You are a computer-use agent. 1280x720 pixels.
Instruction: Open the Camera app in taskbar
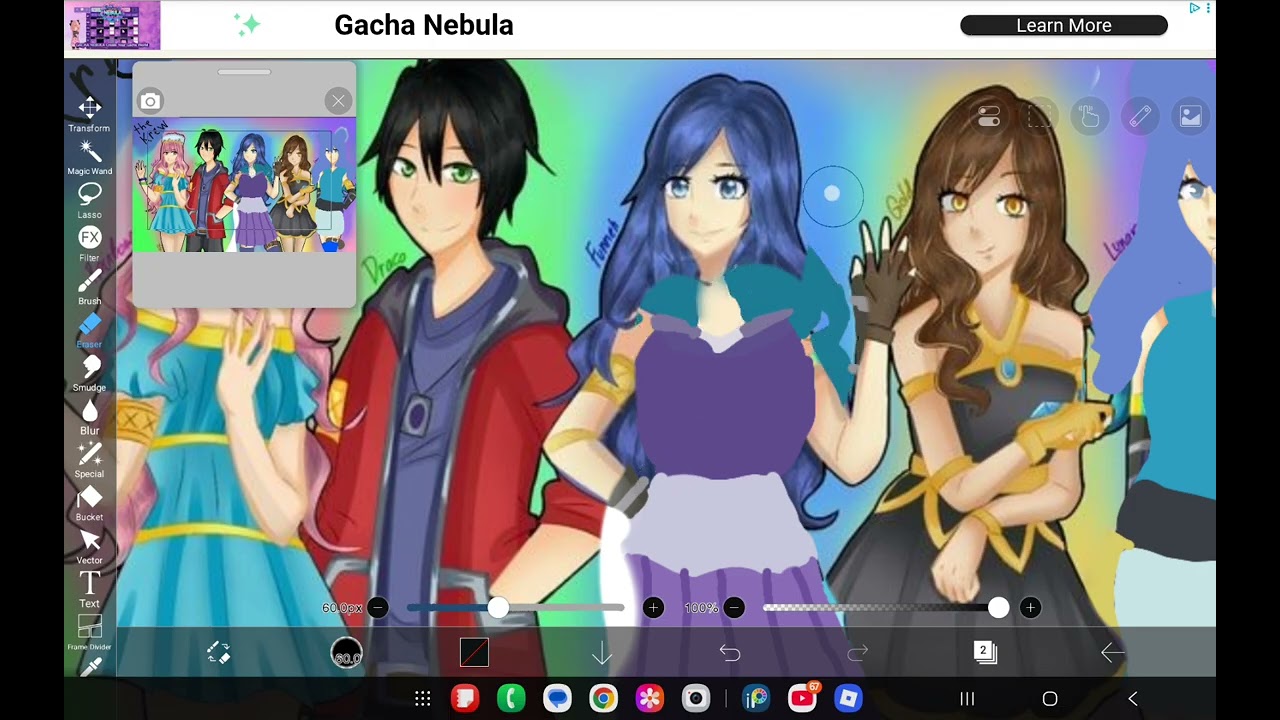[696, 698]
